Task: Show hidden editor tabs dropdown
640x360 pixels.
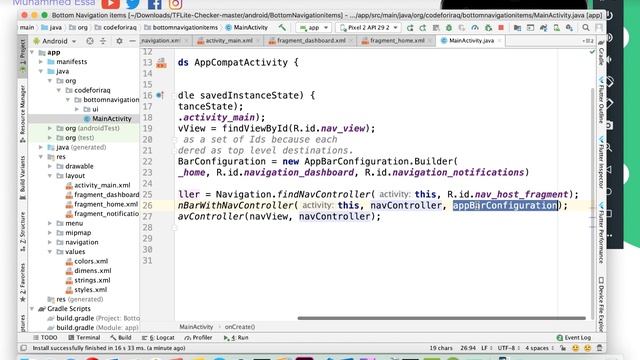Action: [x=588, y=41]
